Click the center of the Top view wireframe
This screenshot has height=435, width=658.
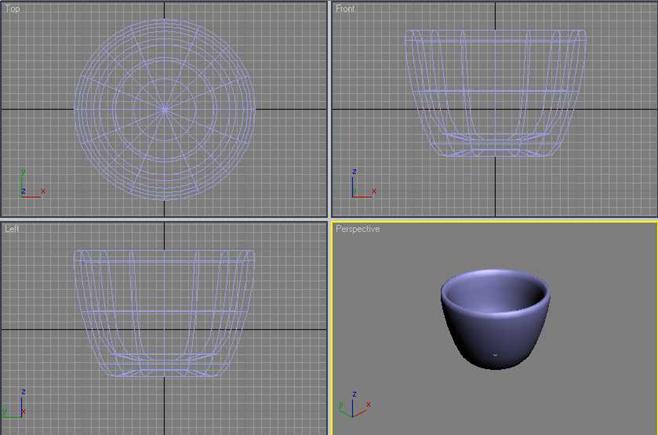pos(165,108)
